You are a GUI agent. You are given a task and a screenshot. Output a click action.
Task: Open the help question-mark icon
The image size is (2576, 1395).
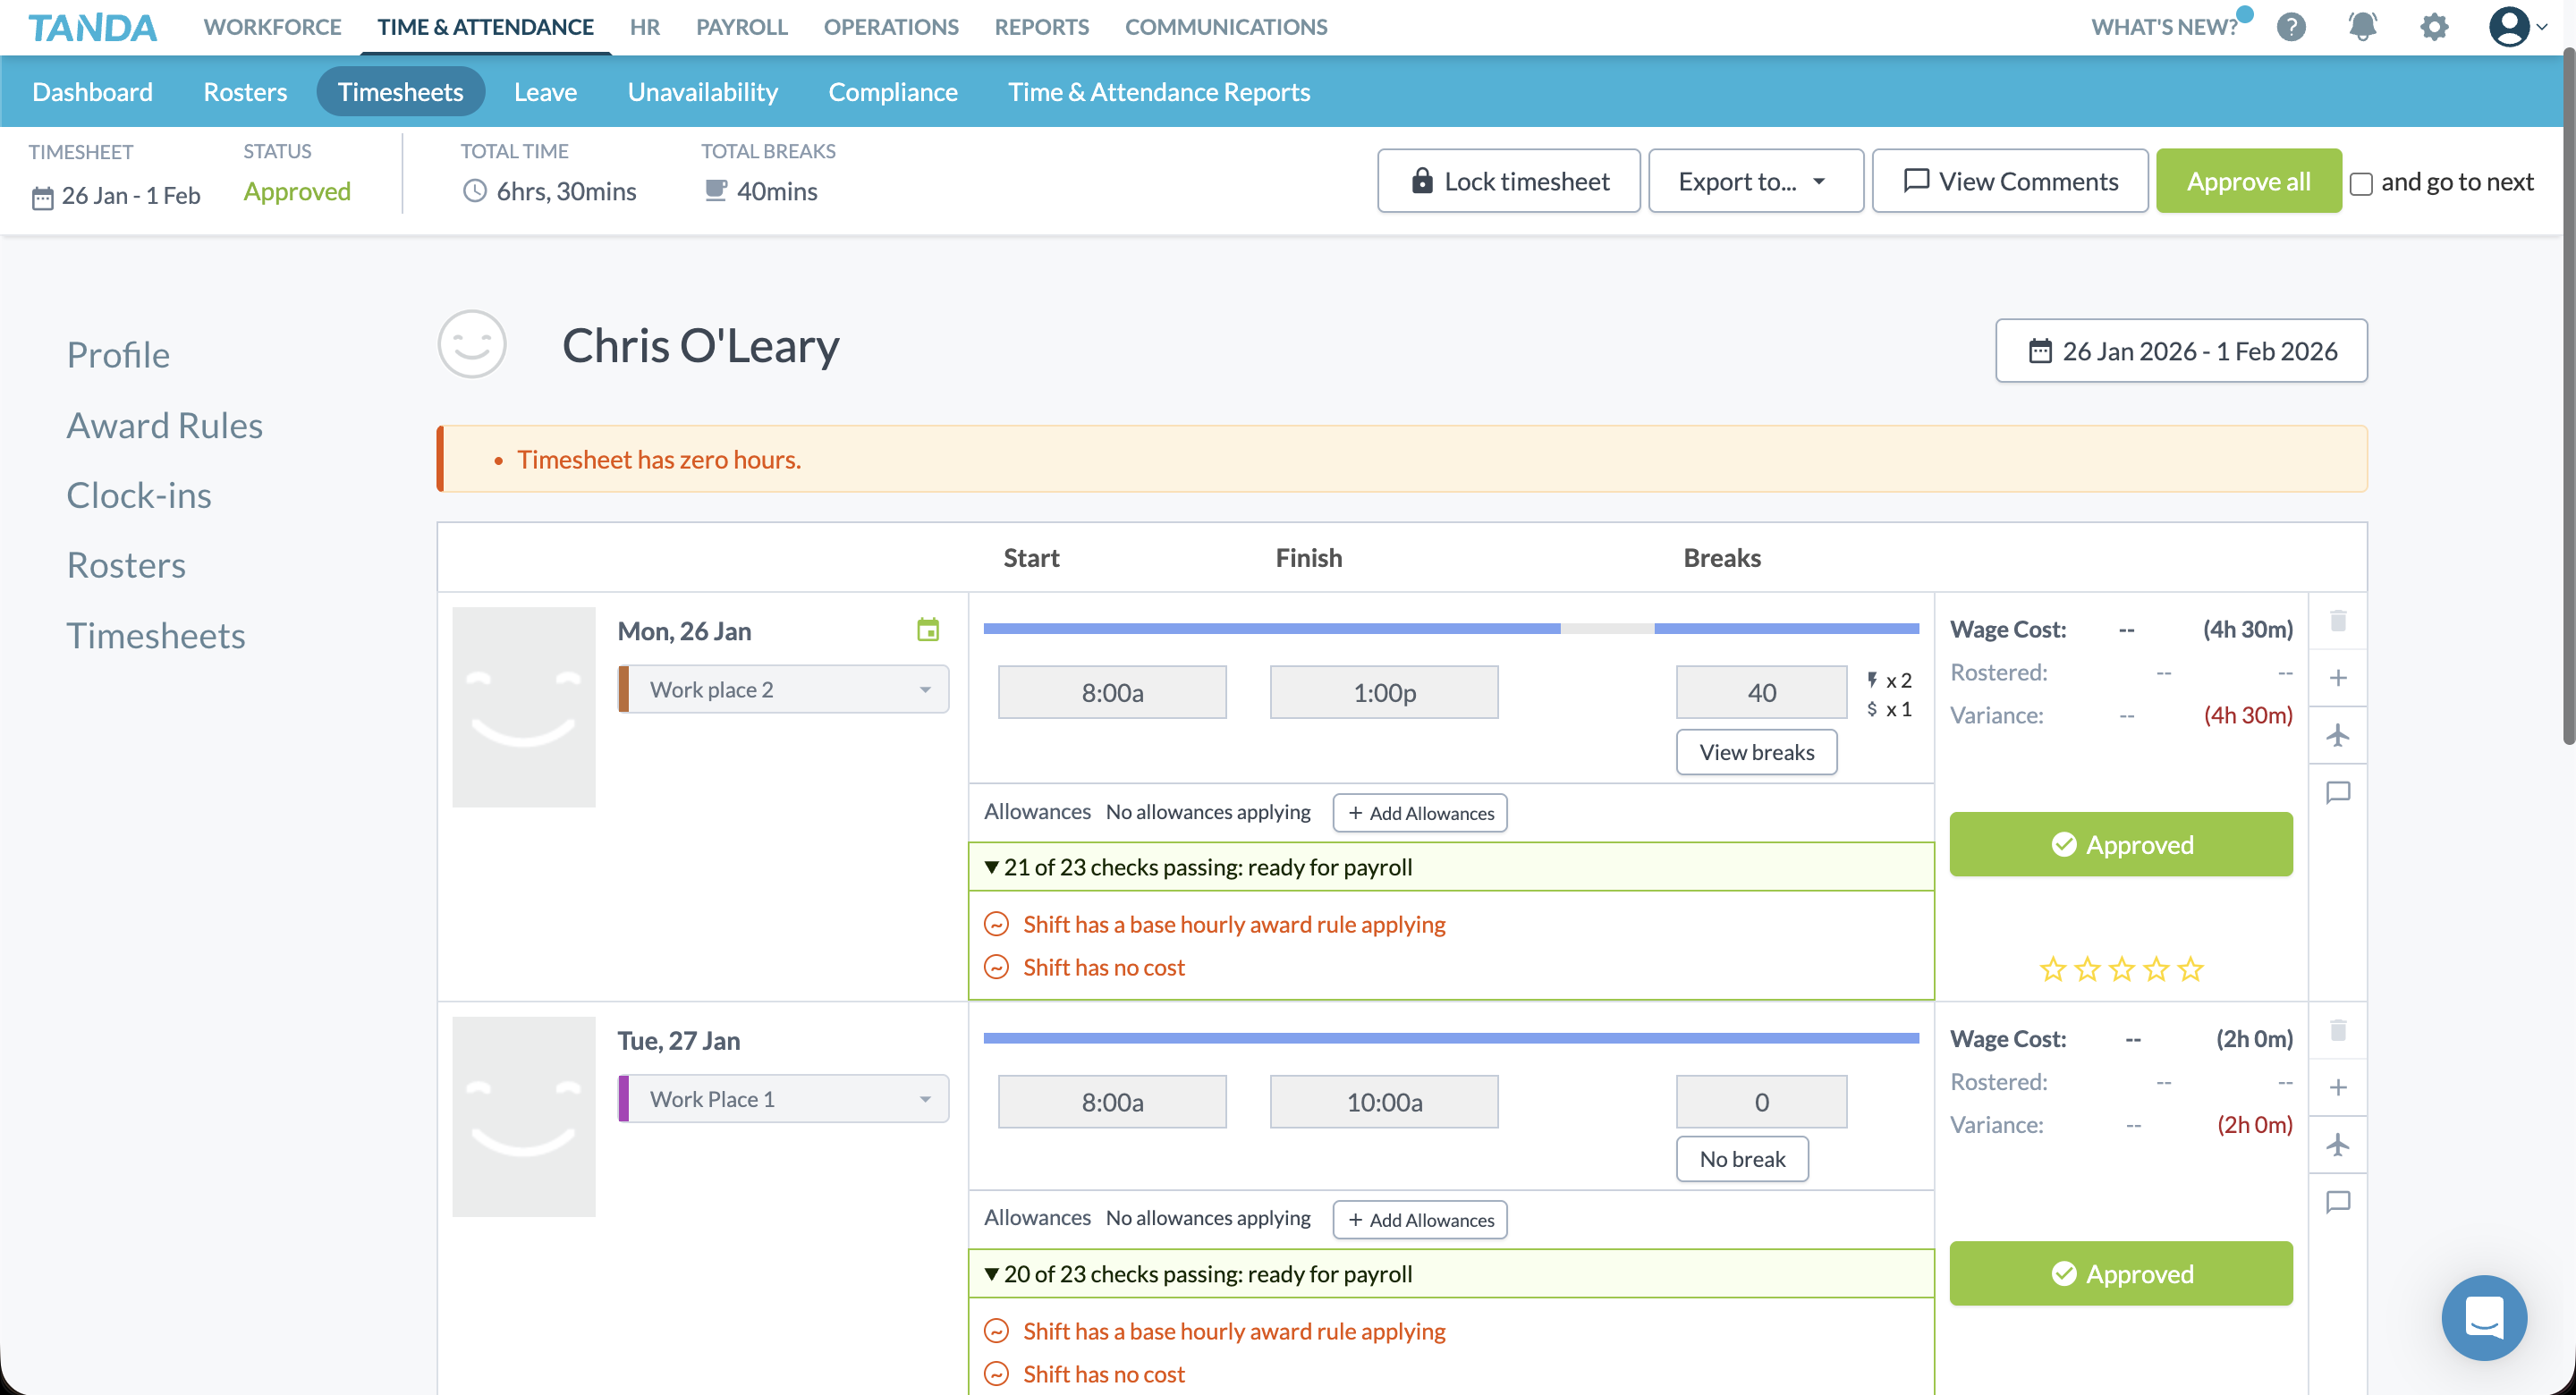(x=2291, y=27)
